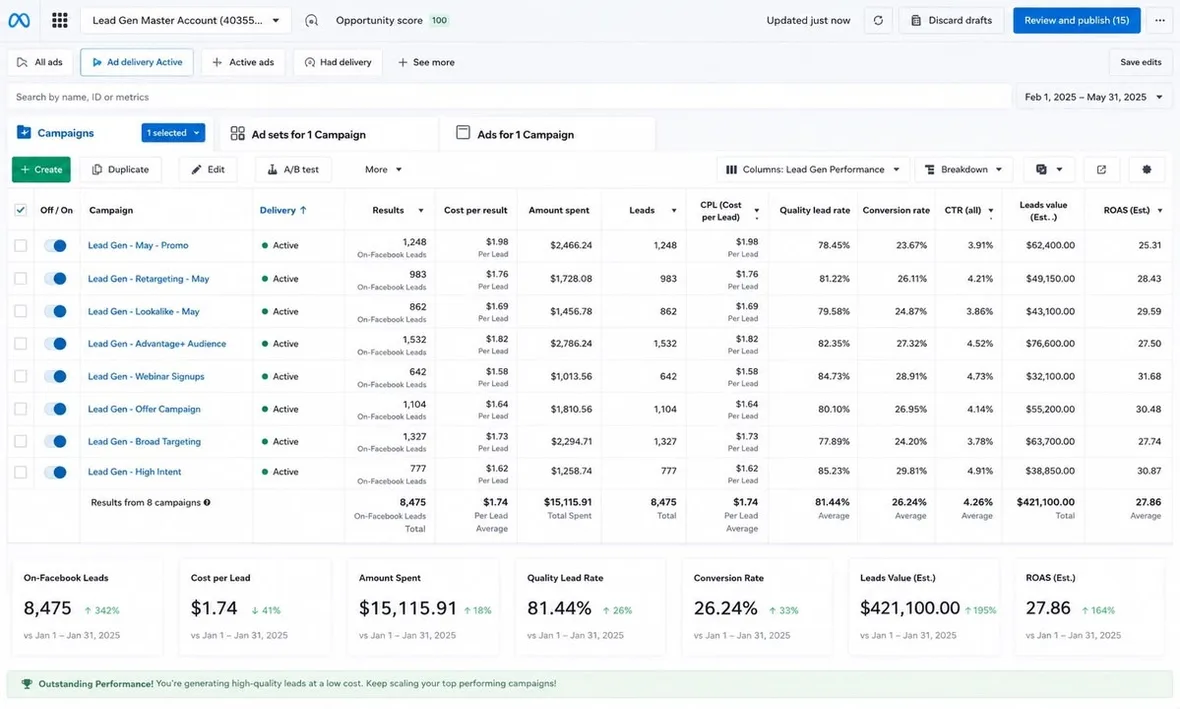The image size is (1180, 709).
Task: Click the A/B test flask button
Action: tap(293, 169)
